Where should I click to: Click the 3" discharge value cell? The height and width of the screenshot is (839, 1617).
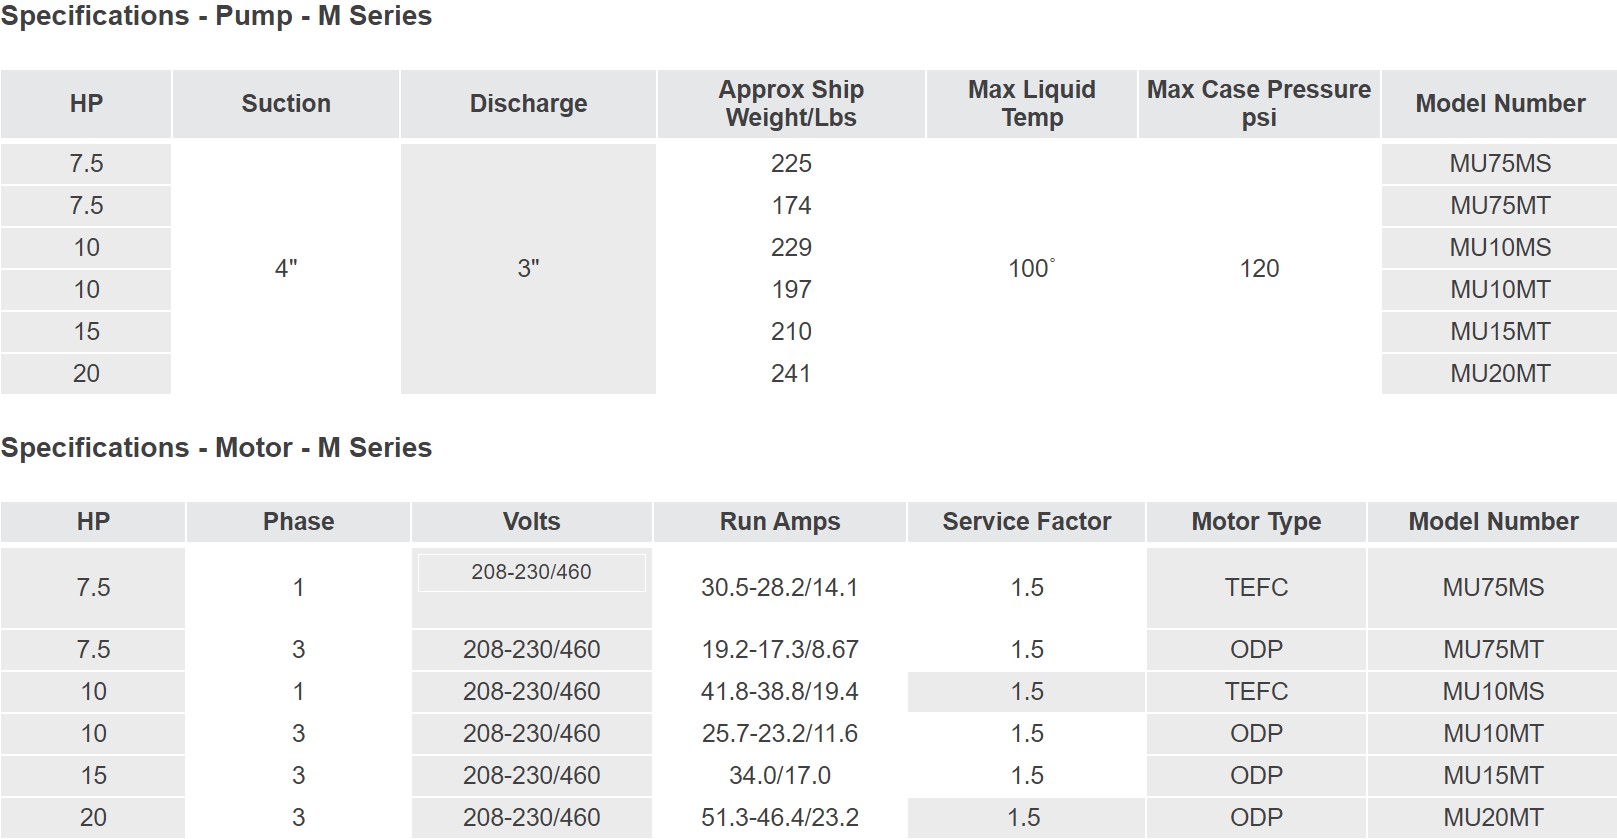pyautogui.click(x=528, y=268)
